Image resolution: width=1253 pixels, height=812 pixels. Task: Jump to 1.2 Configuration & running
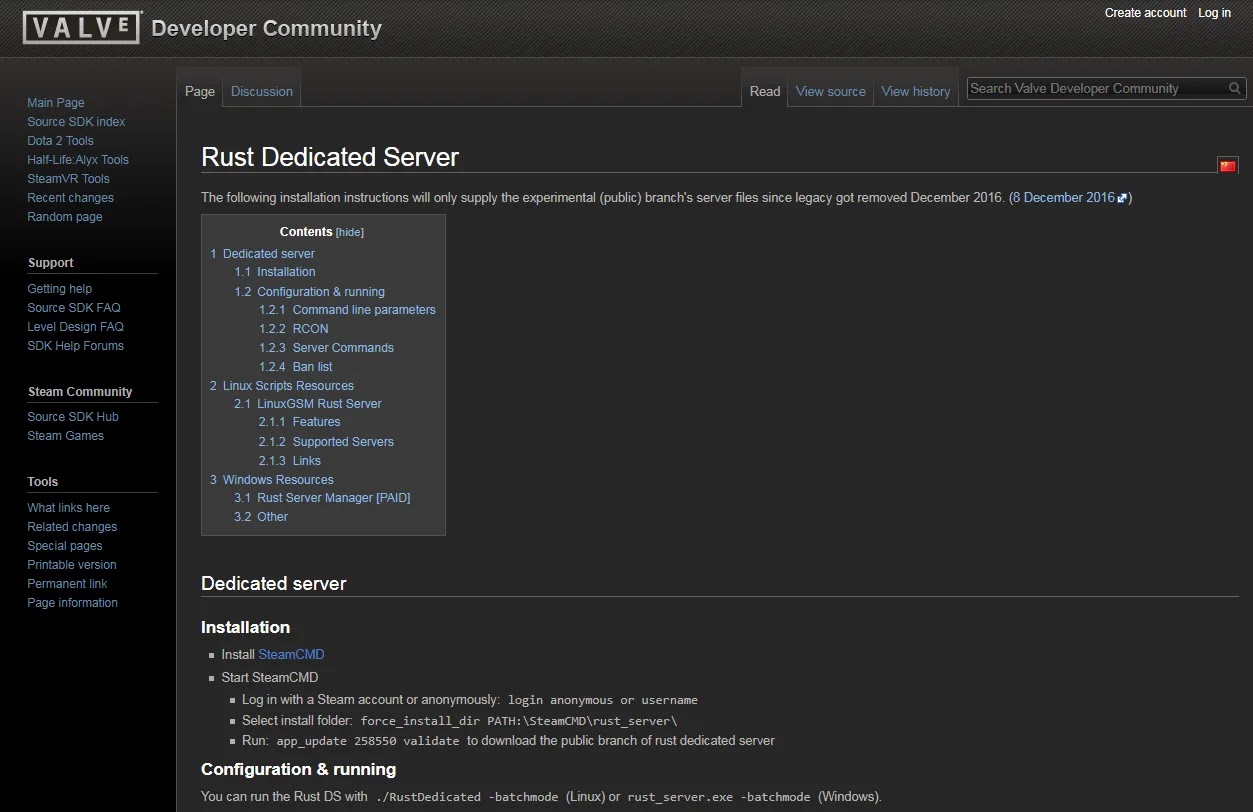pyautogui.click(x=309, y=292)
